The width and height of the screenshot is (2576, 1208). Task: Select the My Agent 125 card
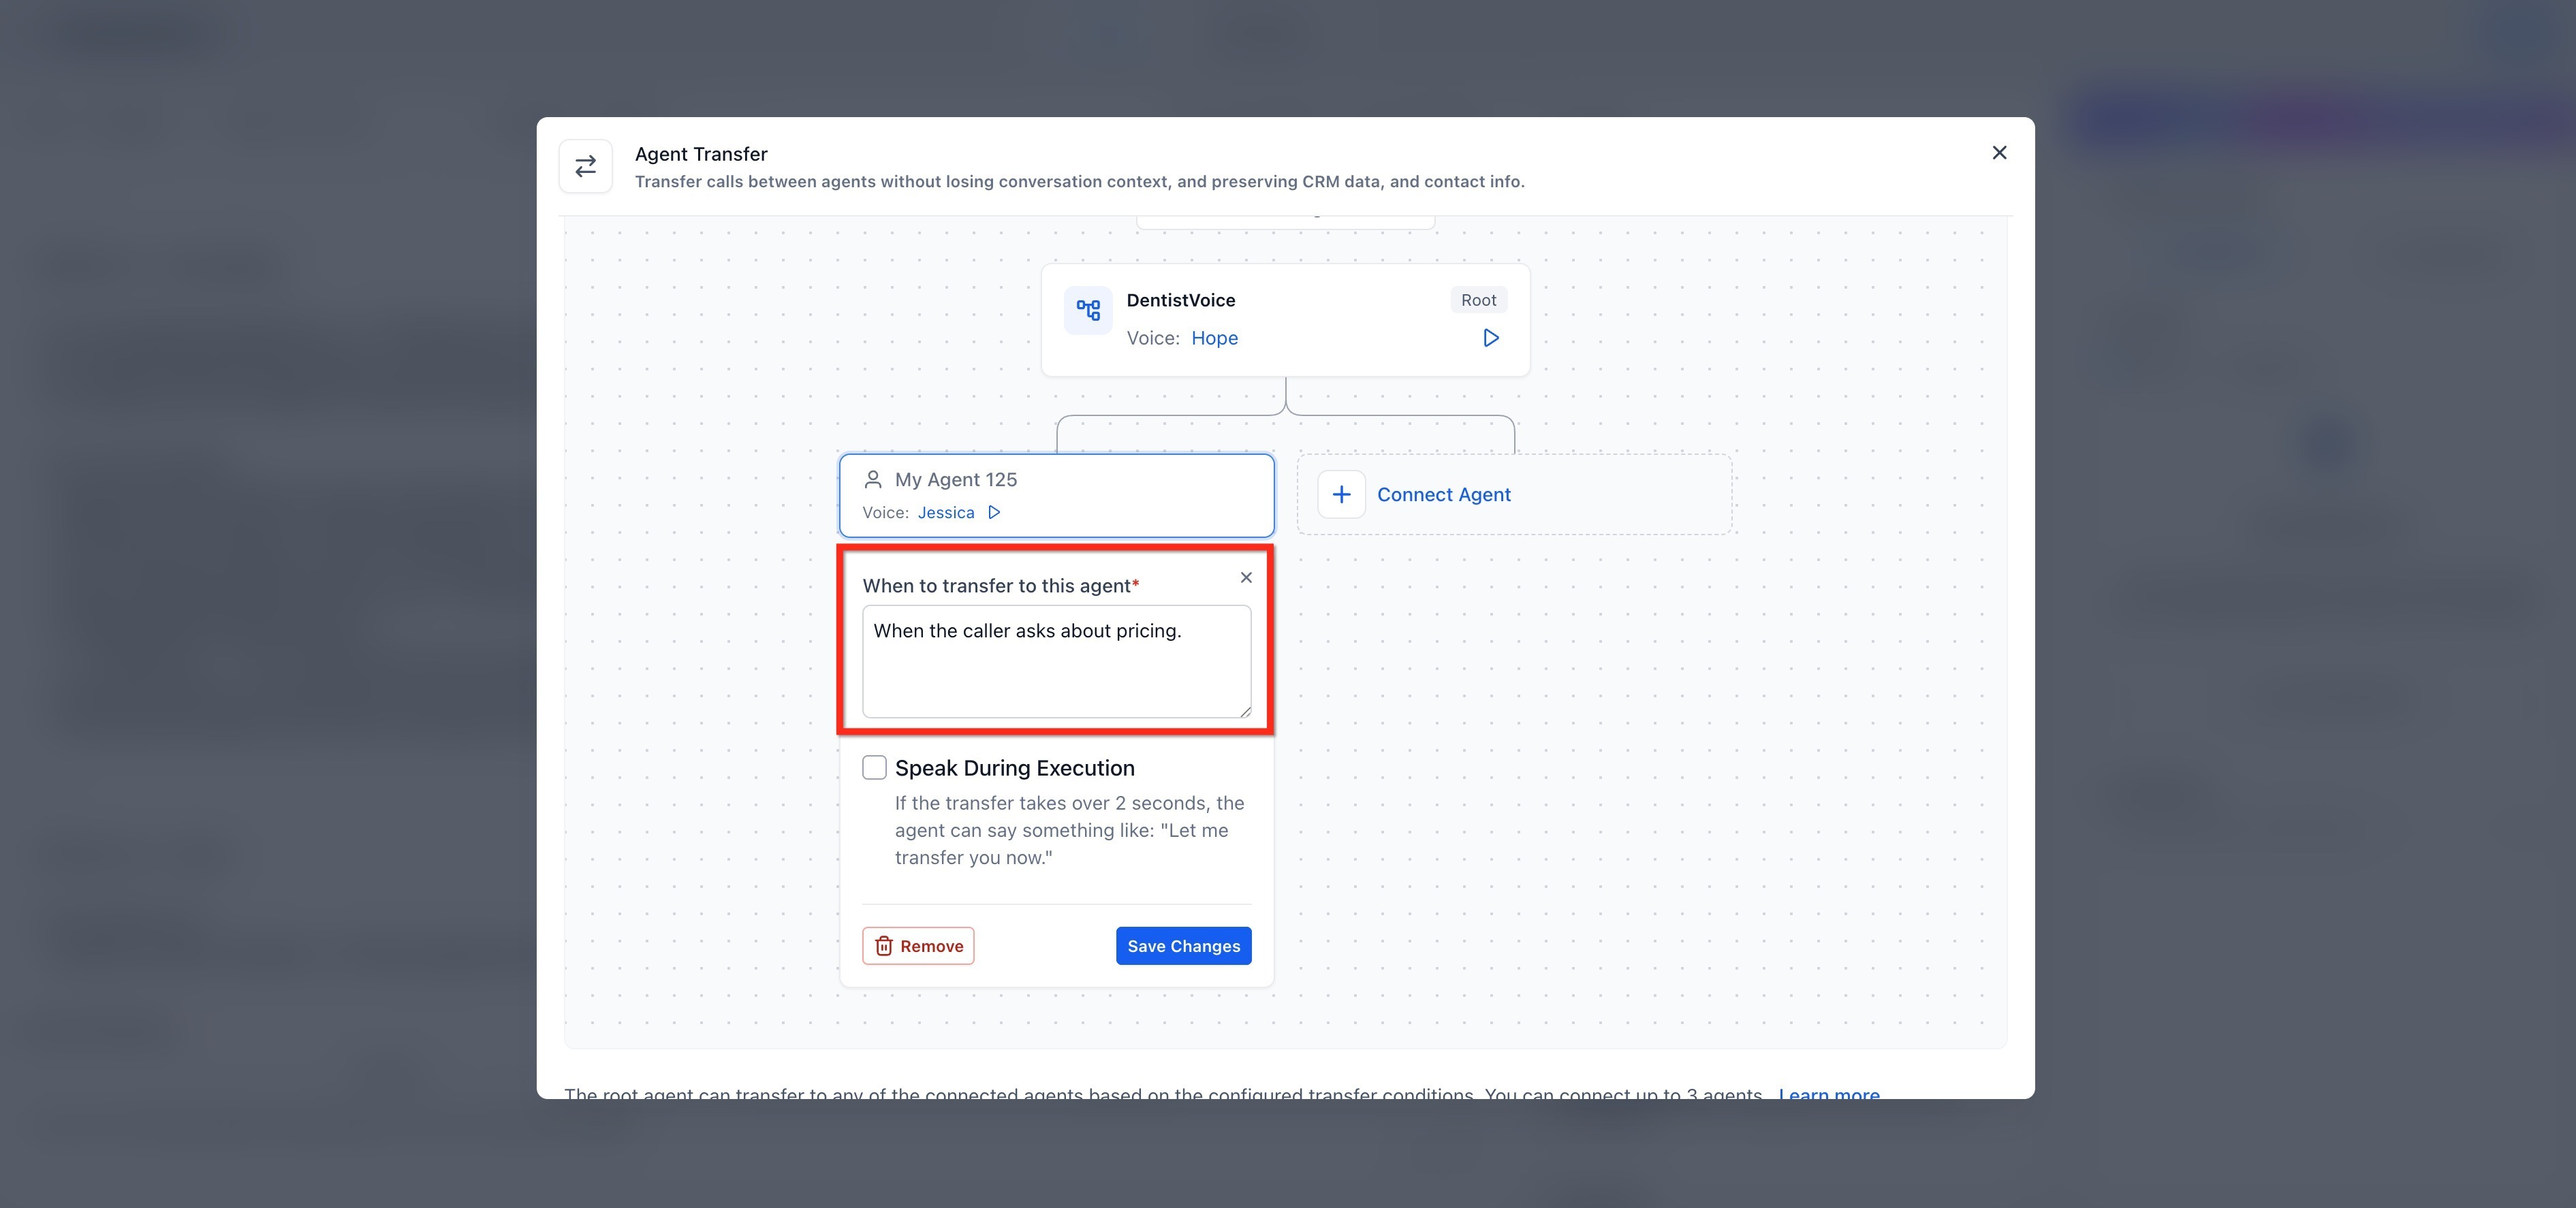pos(1056,495)
